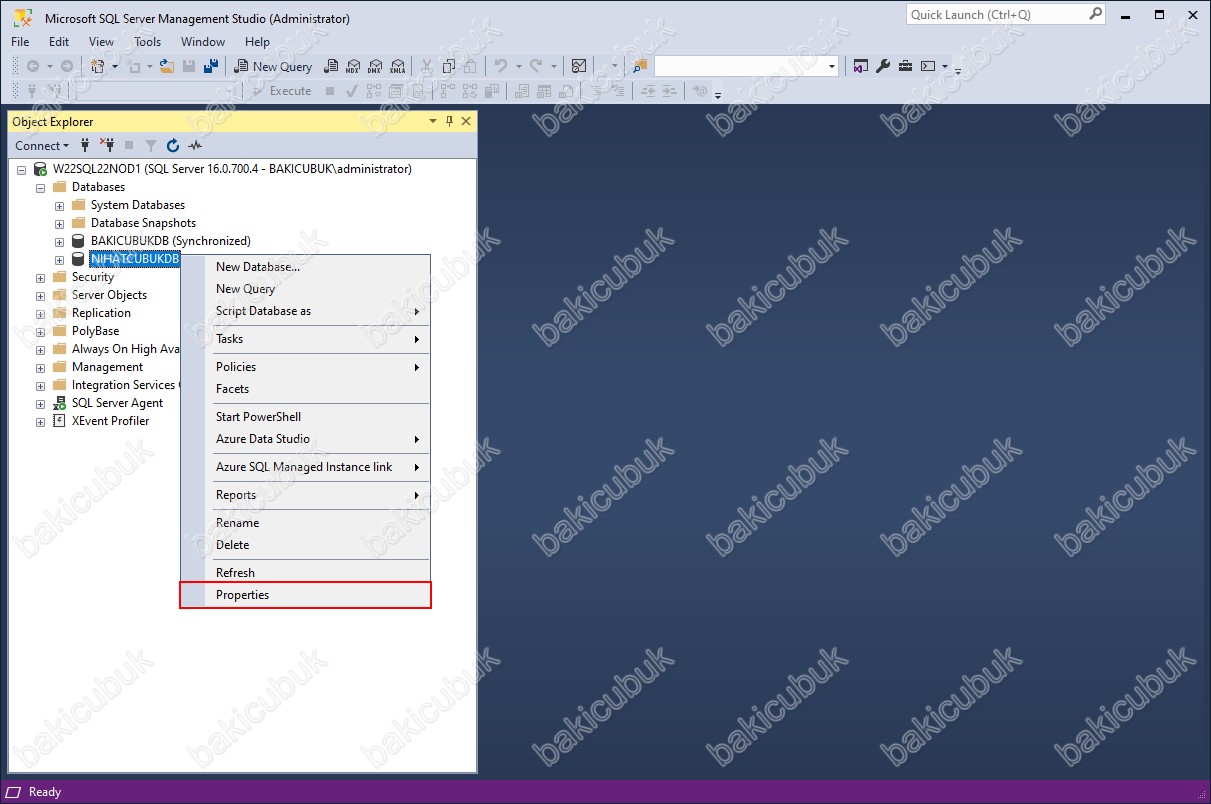1211x804 pixels.
Task: Click the New Project icon
Action: [97, 66]
